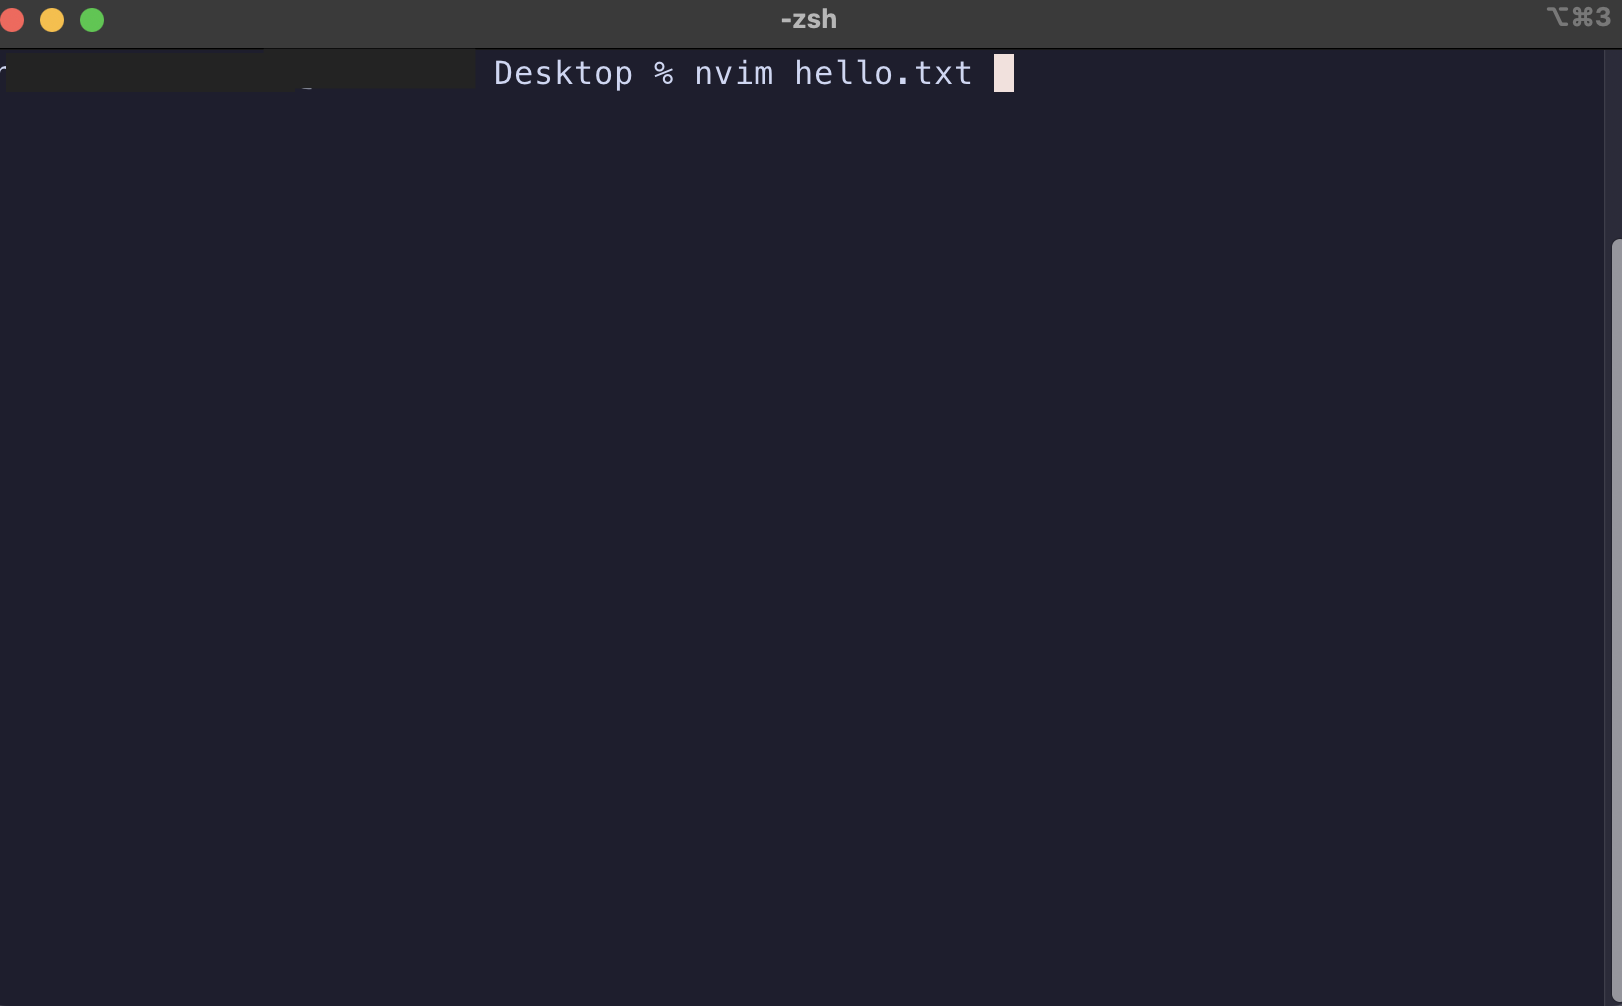Click the empty terminal area below the prompt
Viewport: 1622px width, 1006px height.
pyautogui.click(x=800, y=550)
